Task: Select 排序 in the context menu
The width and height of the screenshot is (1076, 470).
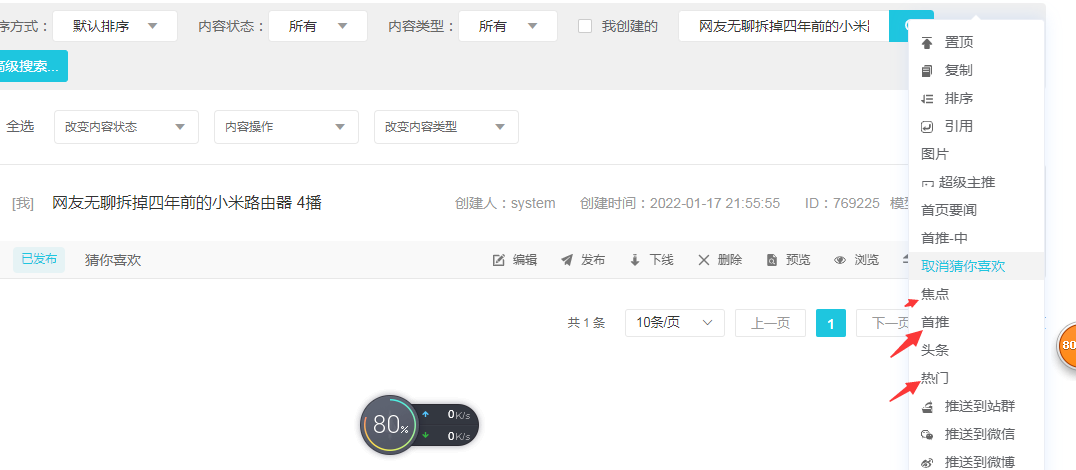Action: pyautogui.click(x=959, y=99)
